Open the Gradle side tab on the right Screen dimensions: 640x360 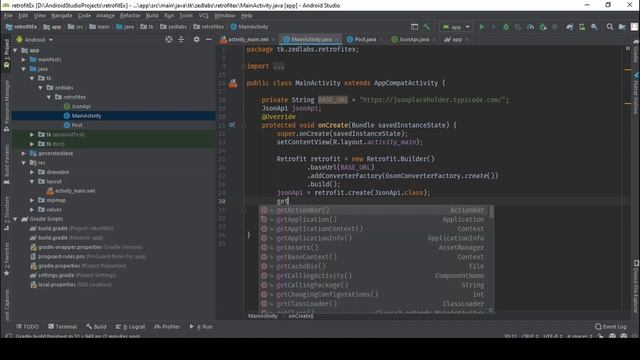coord(636,51)
